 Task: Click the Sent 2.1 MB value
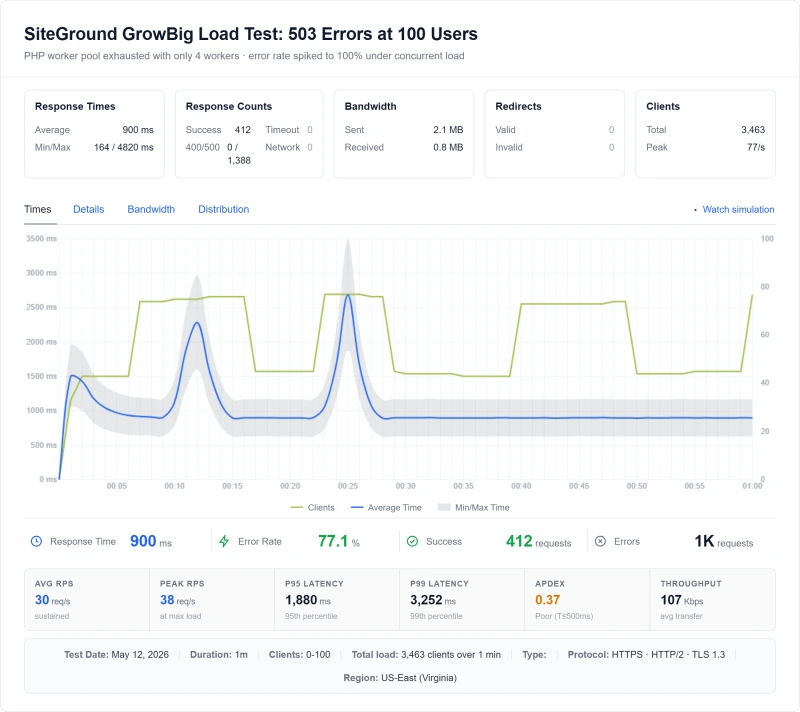[448, 130]
